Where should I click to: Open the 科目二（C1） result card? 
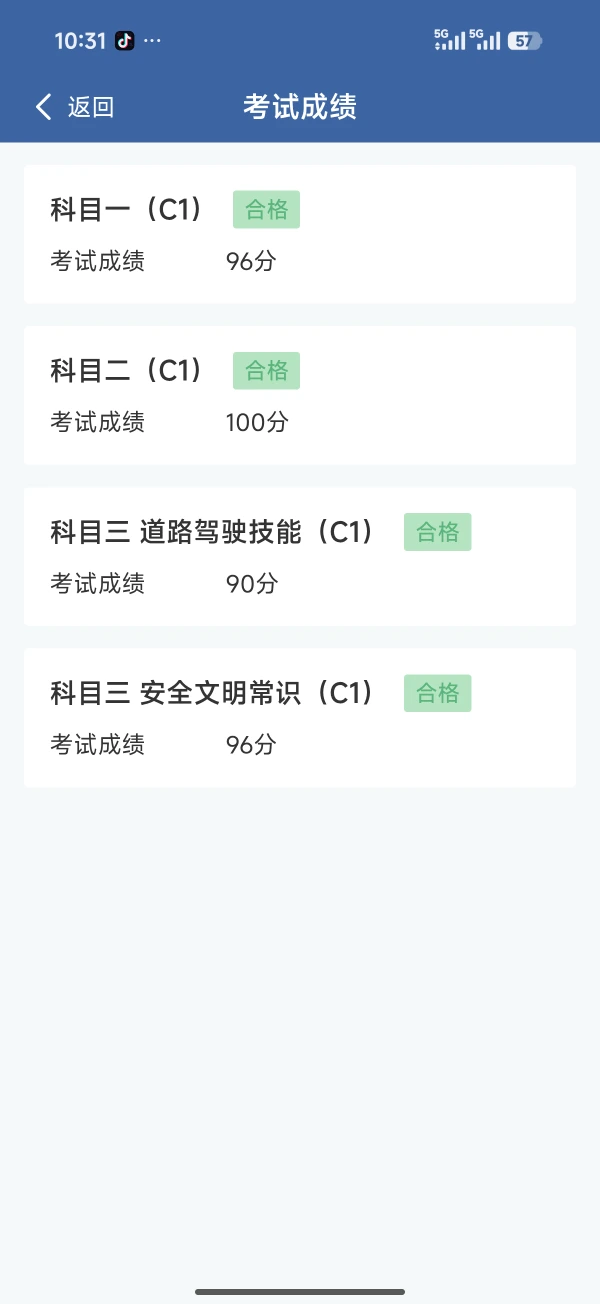tap(300, 395)
